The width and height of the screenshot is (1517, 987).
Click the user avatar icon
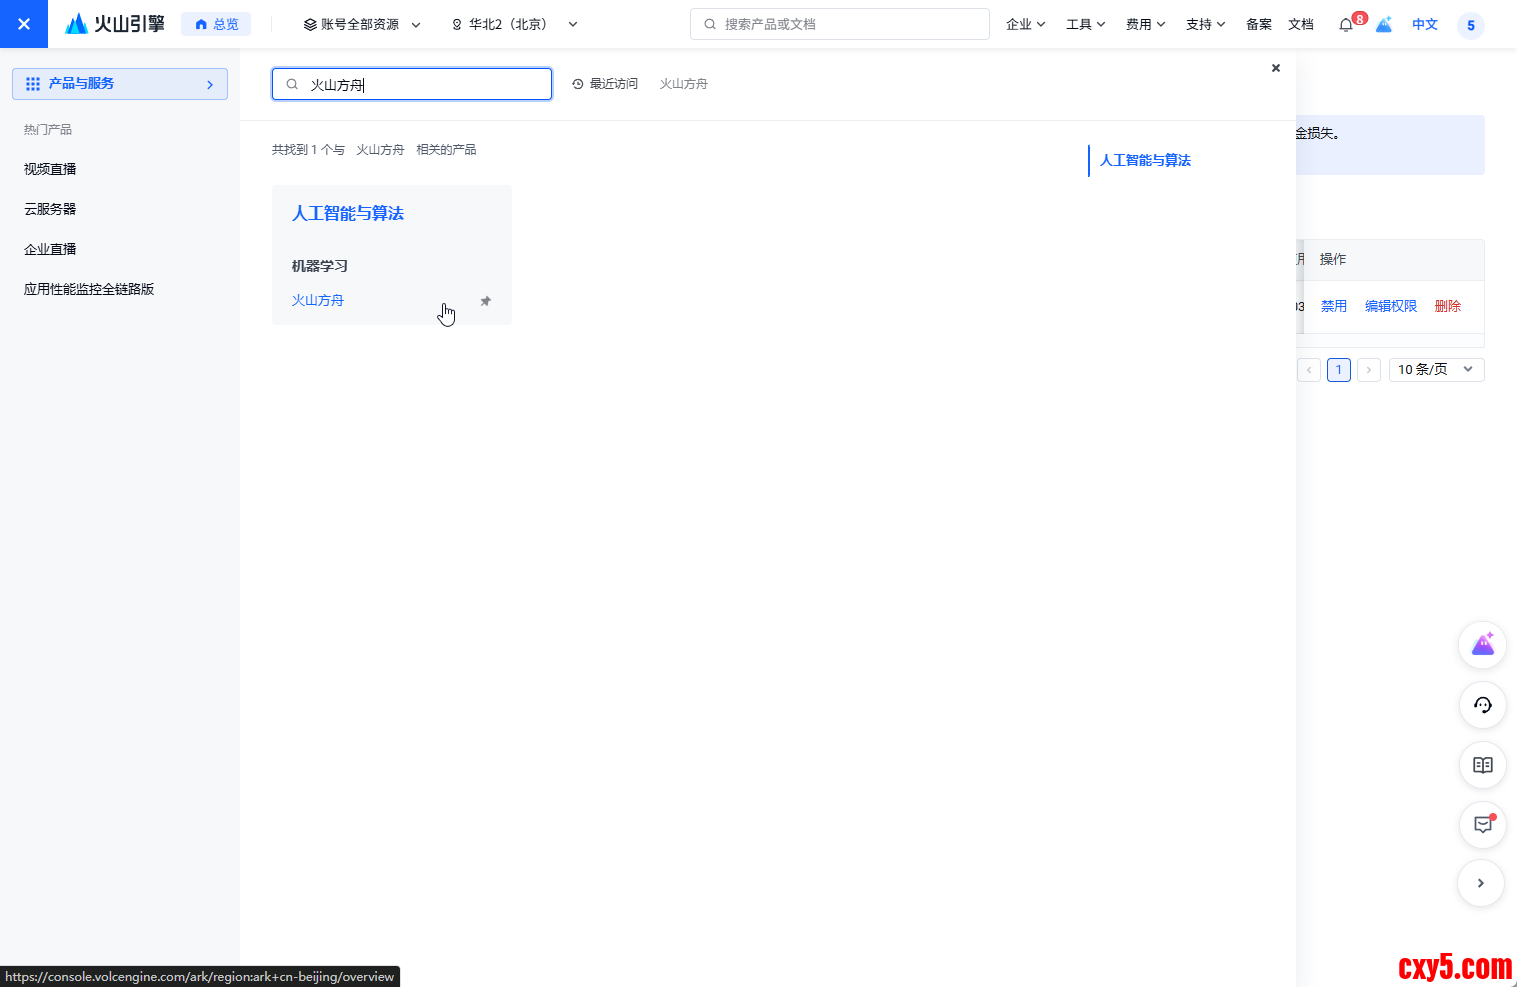pos(1470,25)
